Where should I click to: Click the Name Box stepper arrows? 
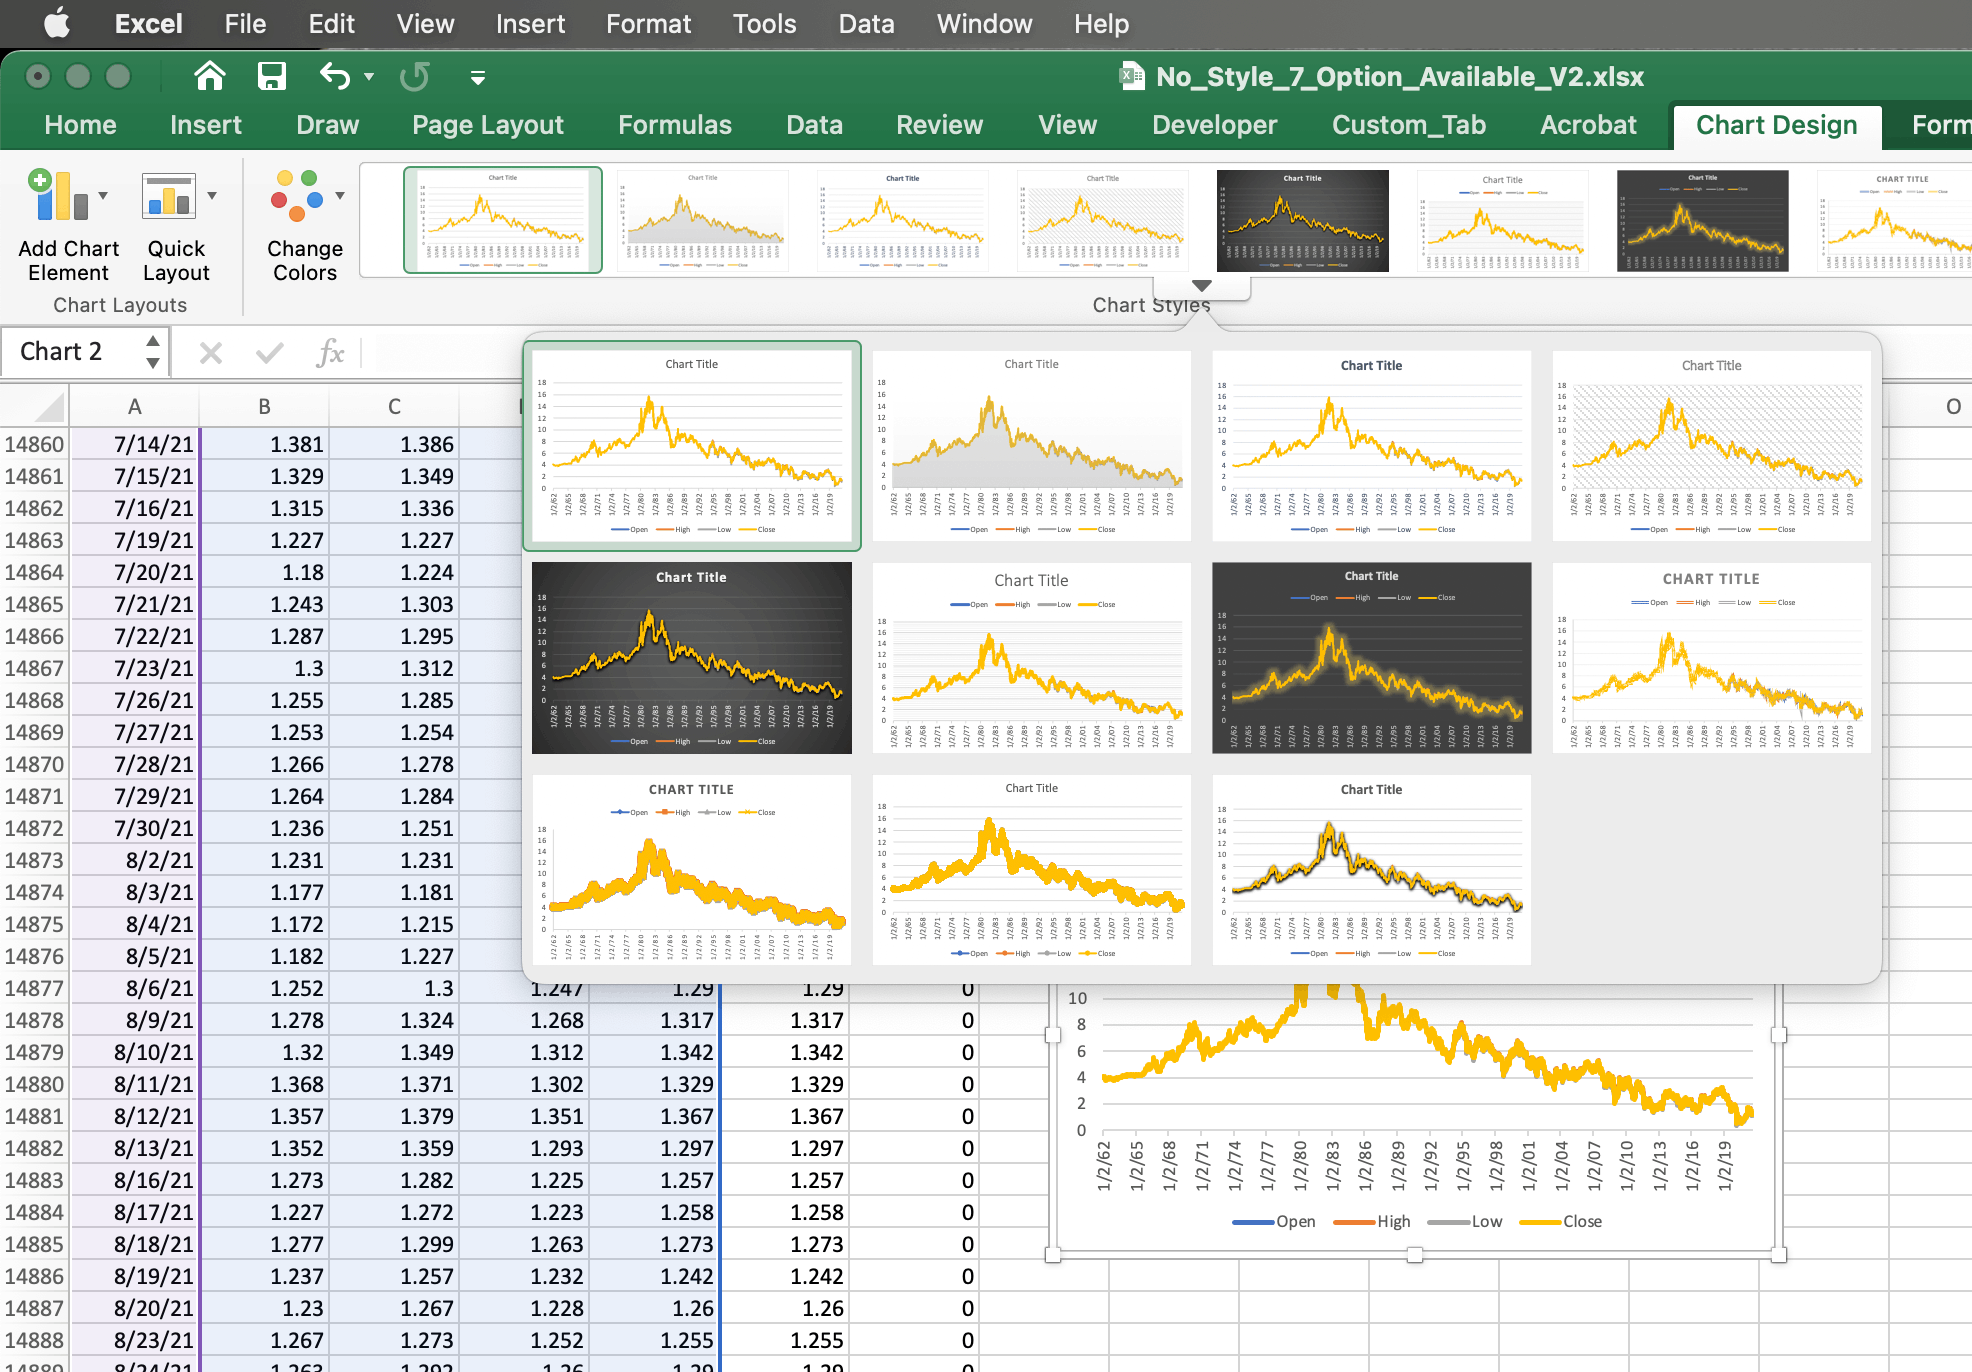tap(153, 352)
